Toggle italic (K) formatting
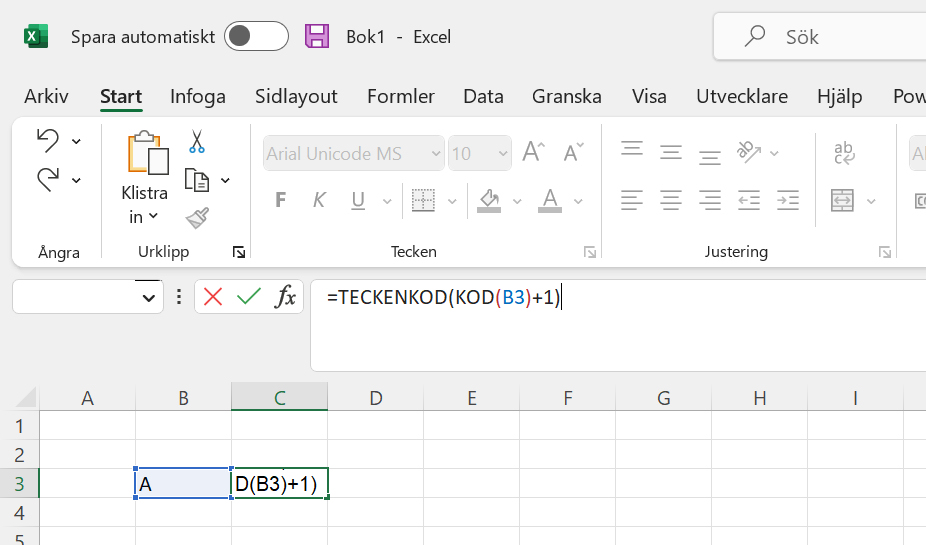 tap(319, 200)
